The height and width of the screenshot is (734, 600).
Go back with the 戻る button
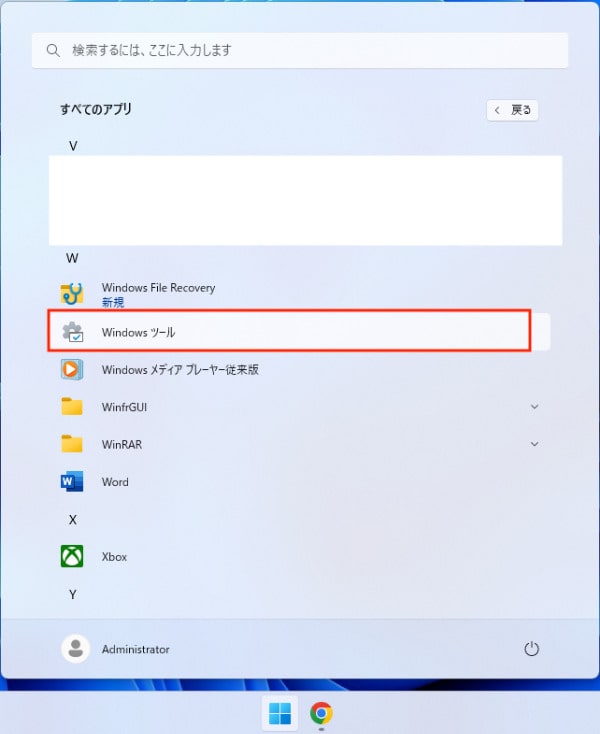[512, 110]
